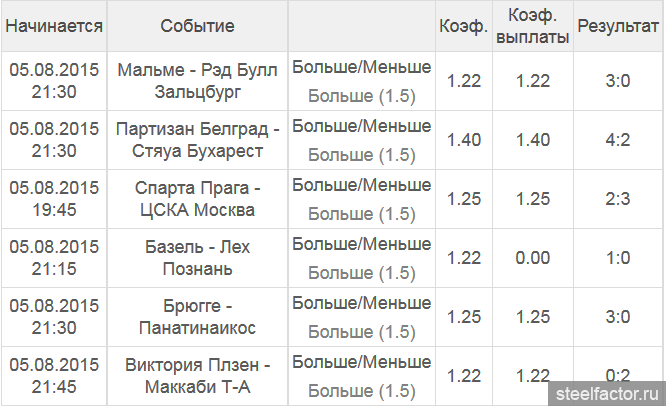Open the Брюгге - Панатинаикос event
This screenshot has height=406, width=666.
tap(197, 317)
